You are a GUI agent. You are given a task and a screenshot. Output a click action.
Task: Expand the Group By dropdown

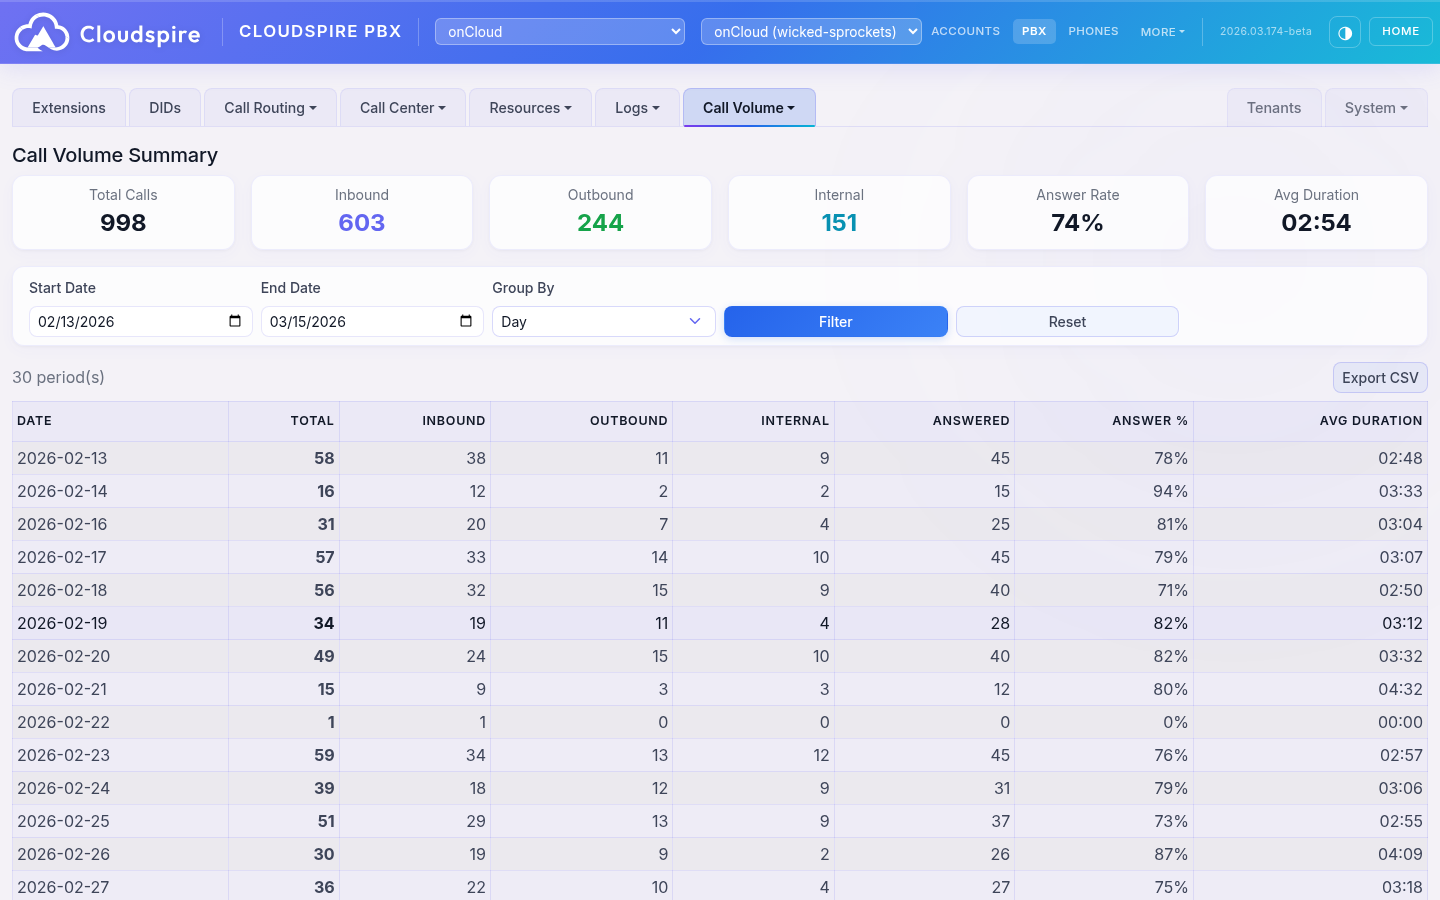point(603,321)
